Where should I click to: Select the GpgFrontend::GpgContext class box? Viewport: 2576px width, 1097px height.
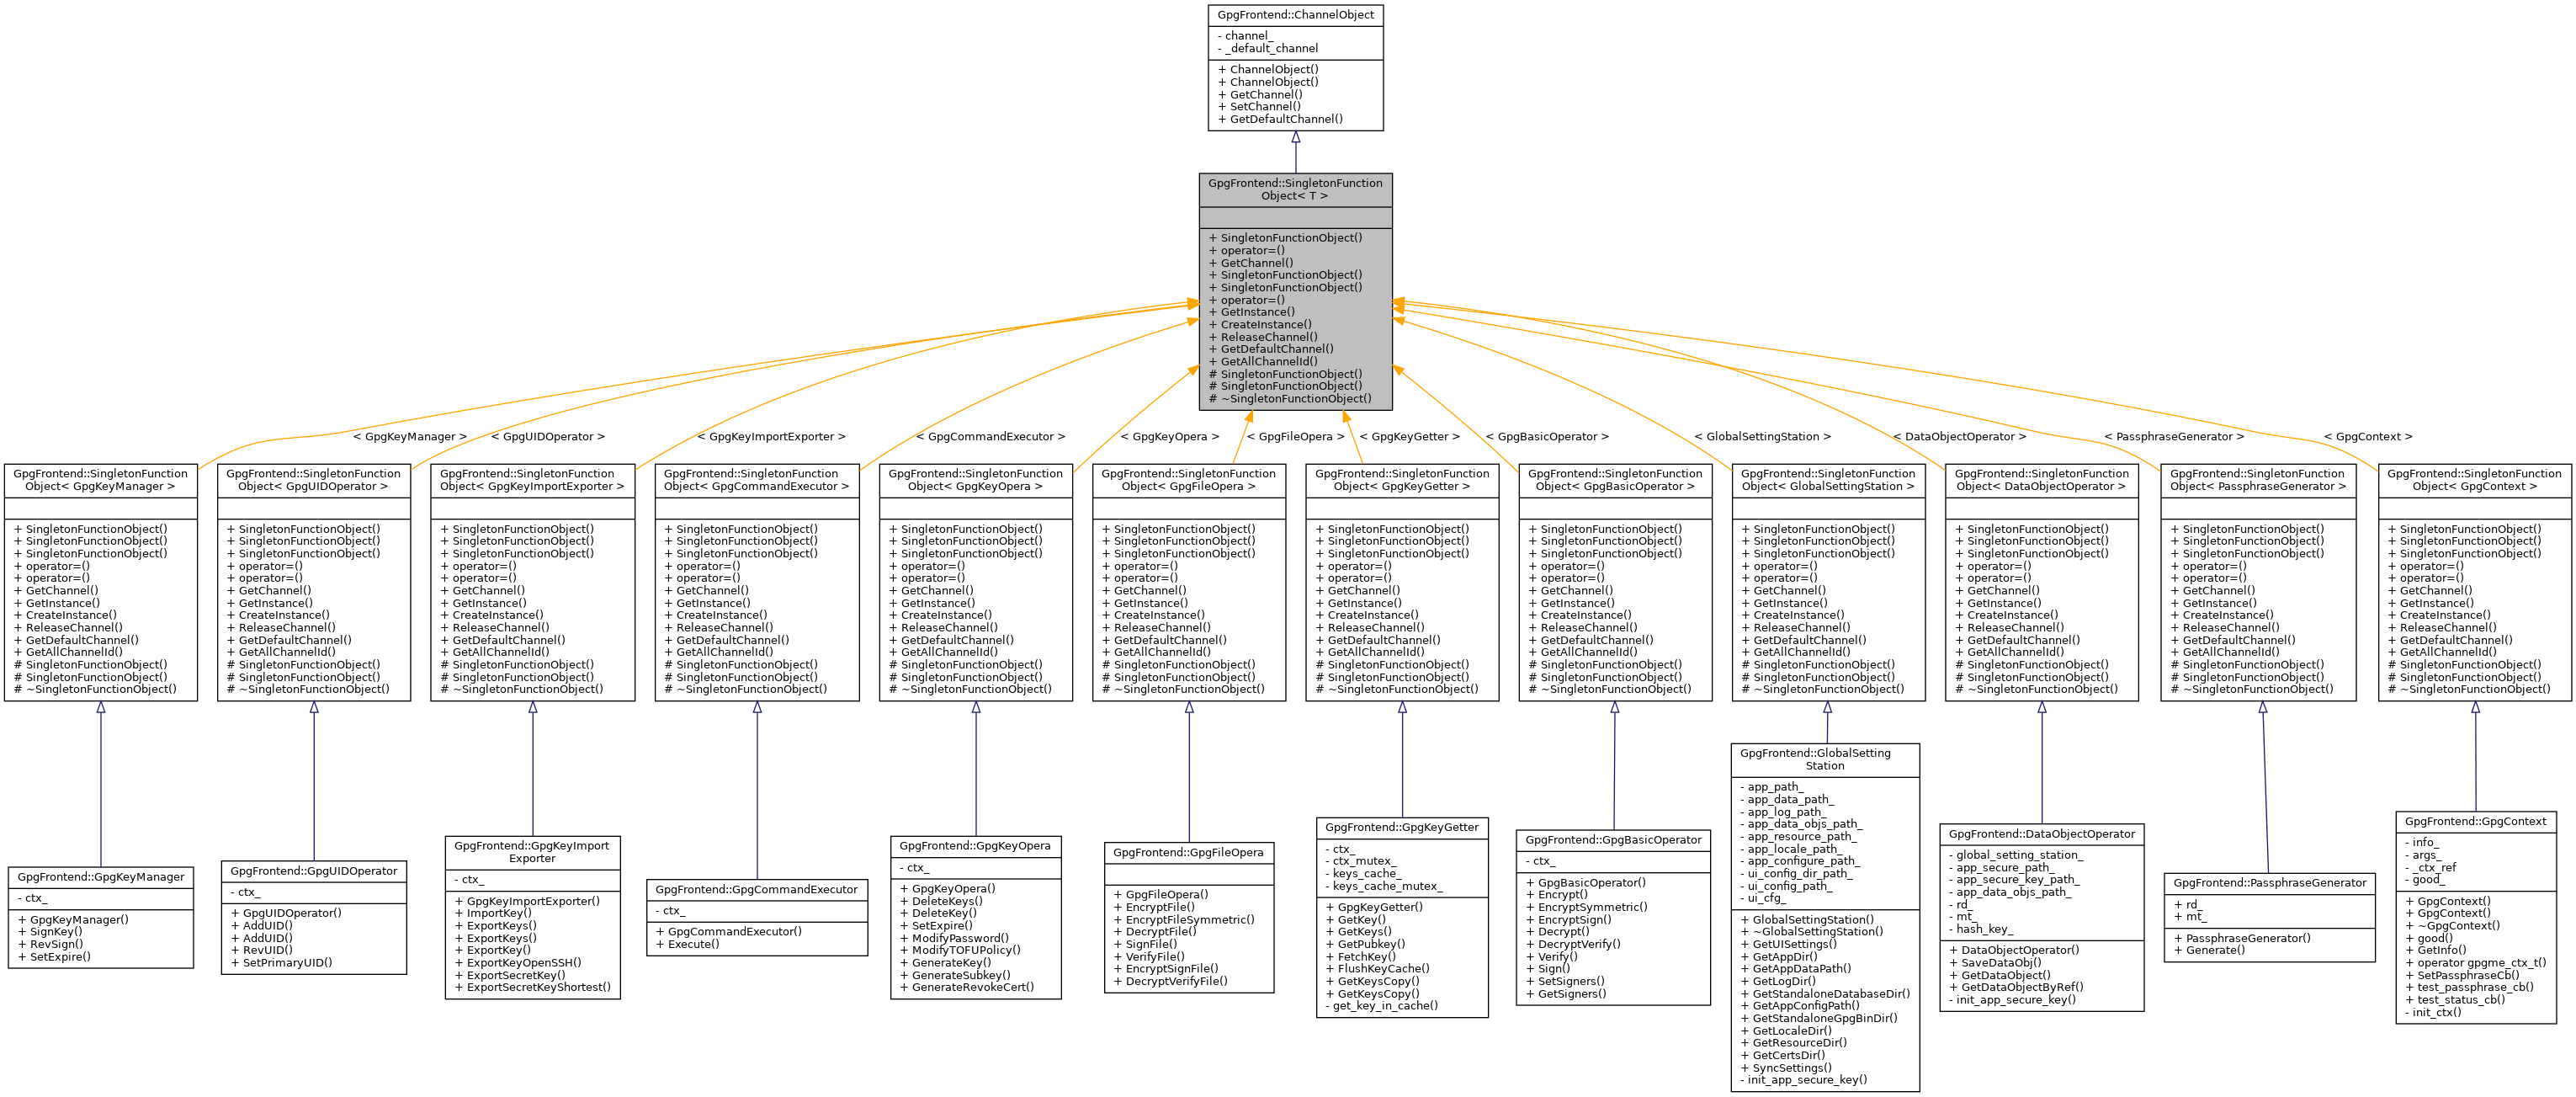point(2476,917)
